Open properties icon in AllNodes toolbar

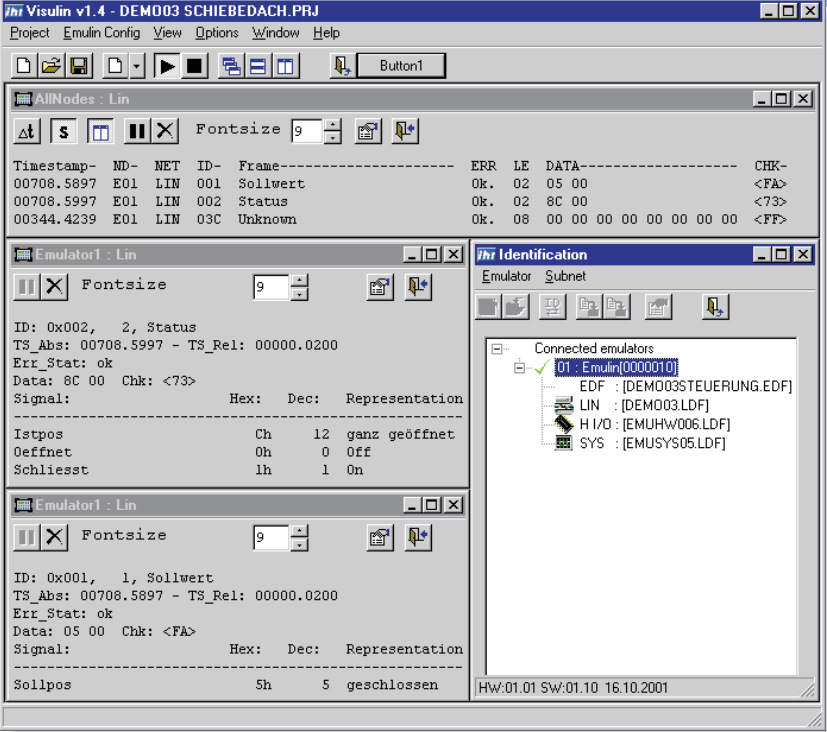coord(368,131)
